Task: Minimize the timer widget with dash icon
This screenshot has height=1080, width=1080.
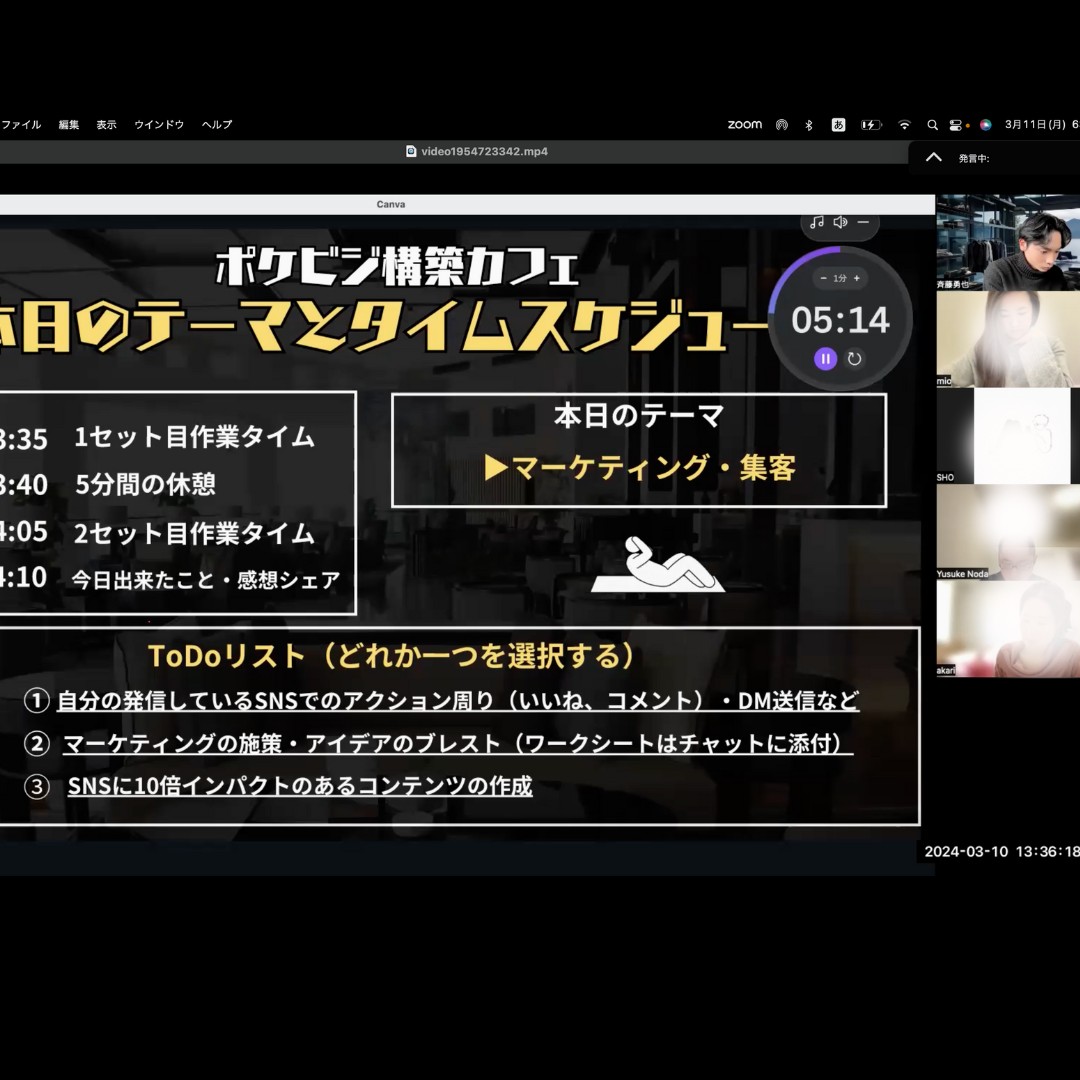Action: pyautogui.click(x=863, y=222)
